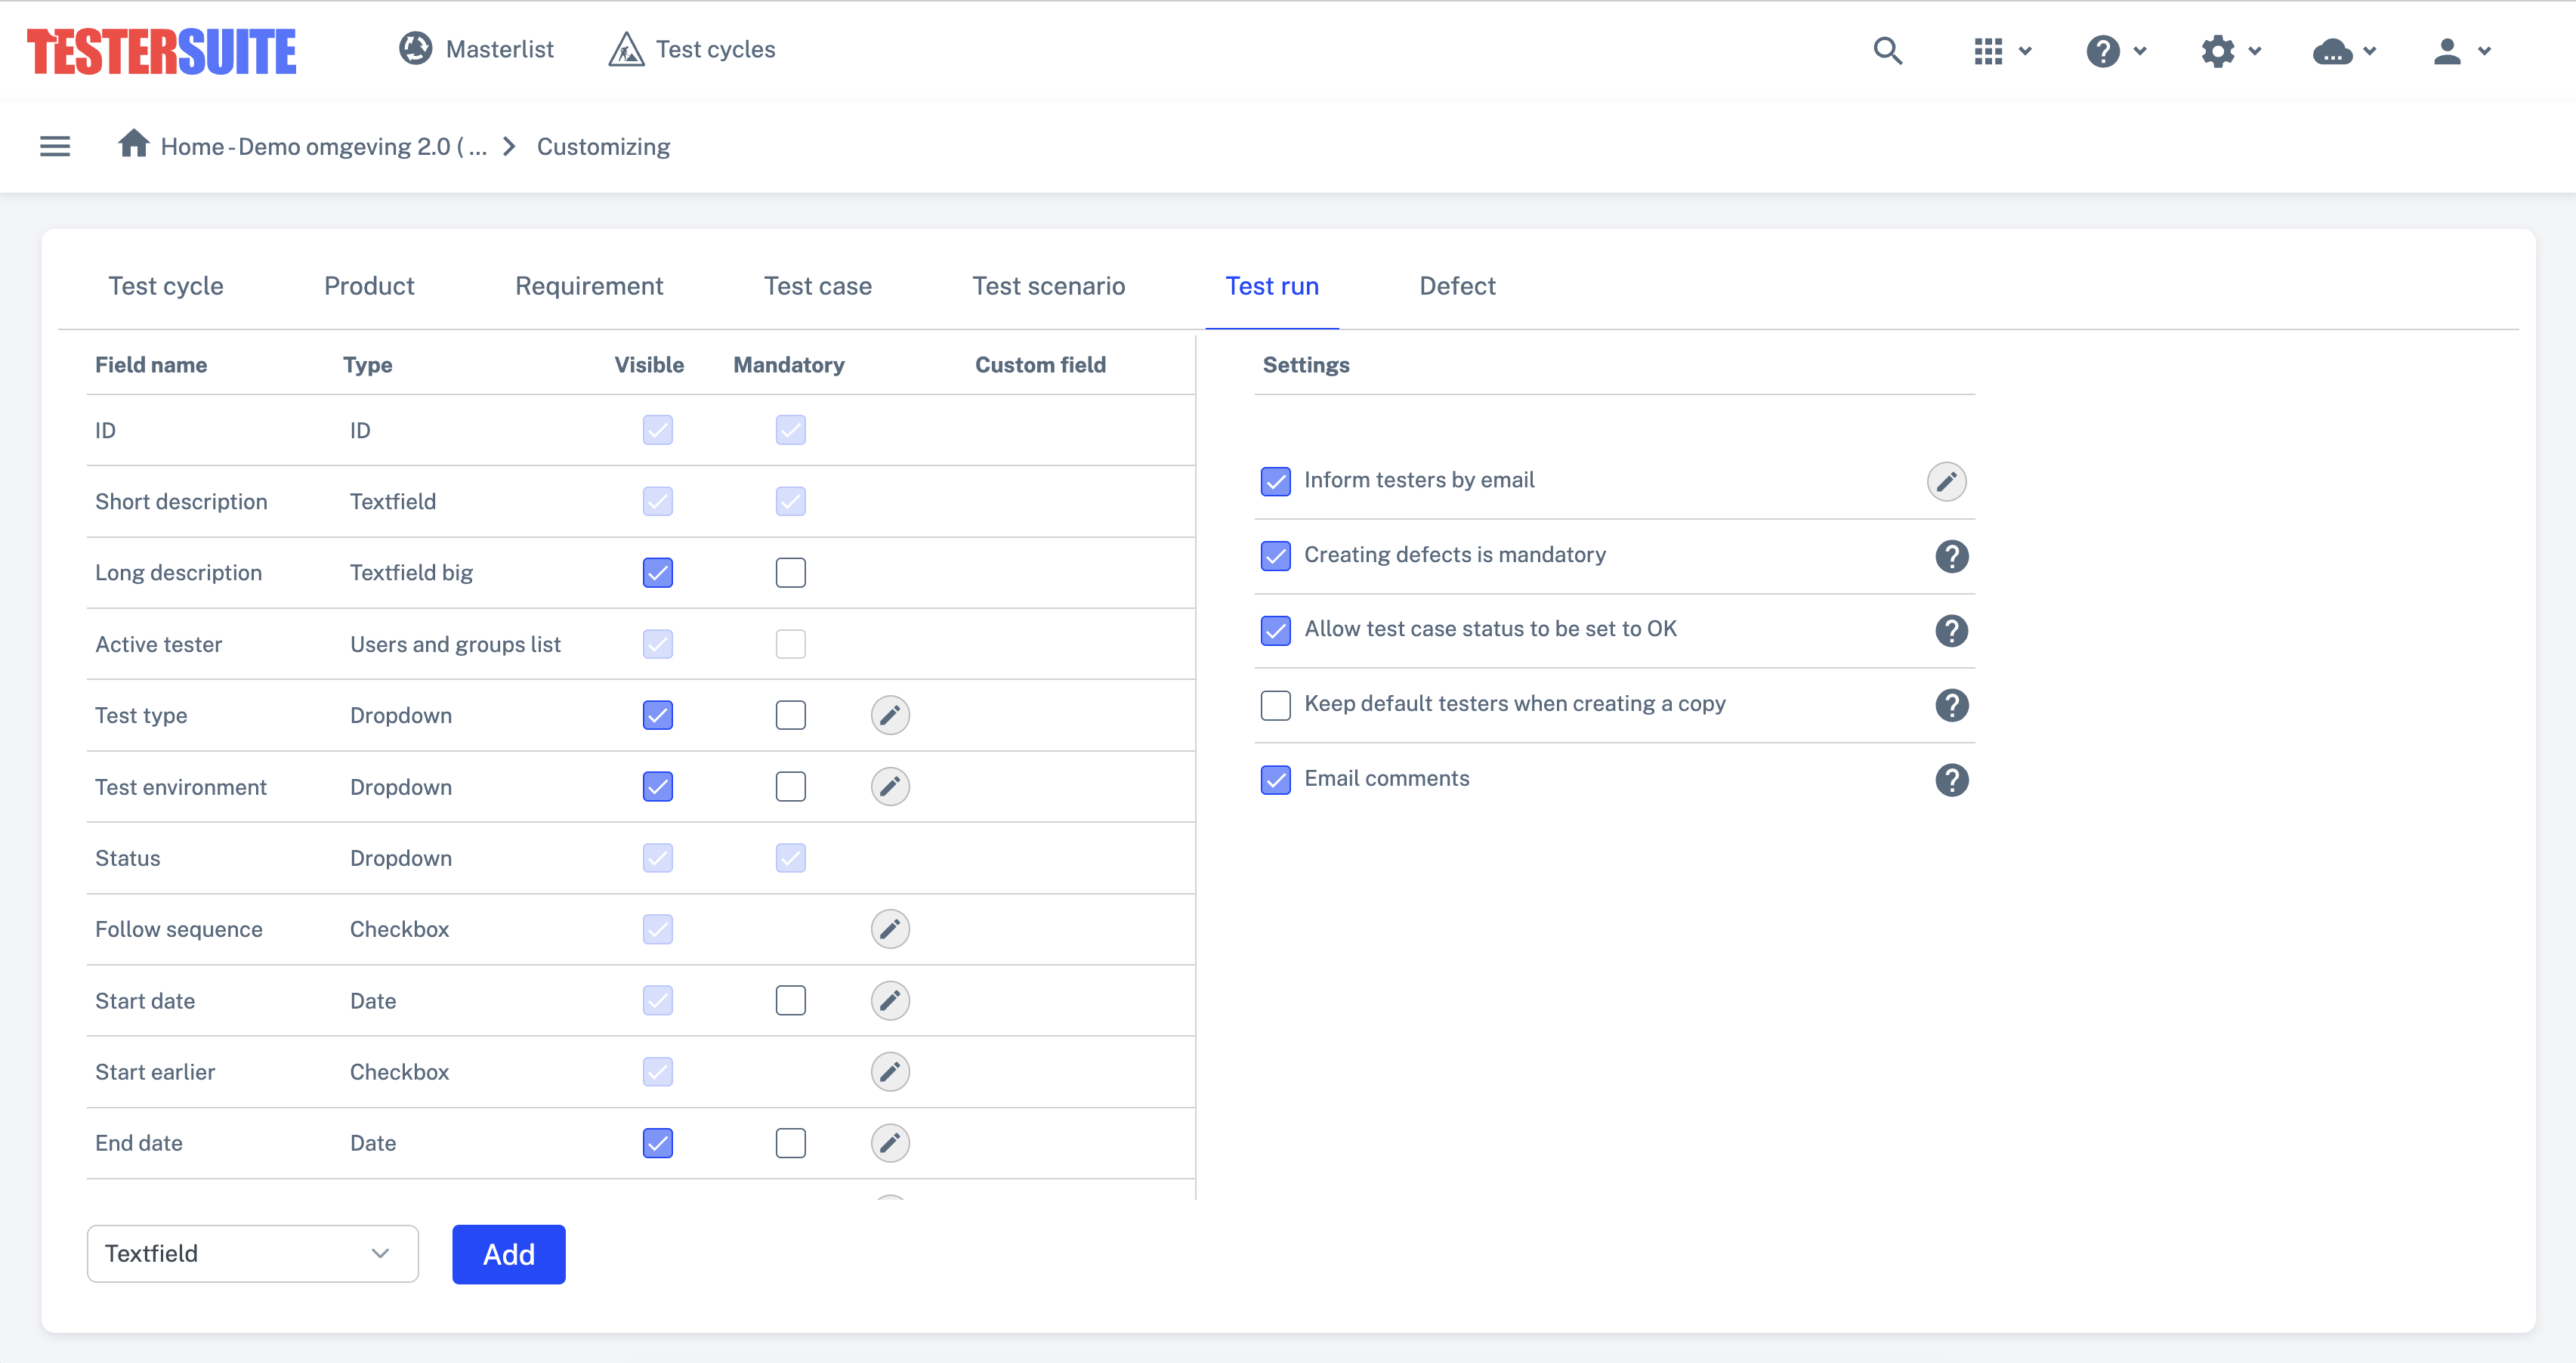
Task: Show help for Keep default testers setting
Action: click(x=1951, y=705)
